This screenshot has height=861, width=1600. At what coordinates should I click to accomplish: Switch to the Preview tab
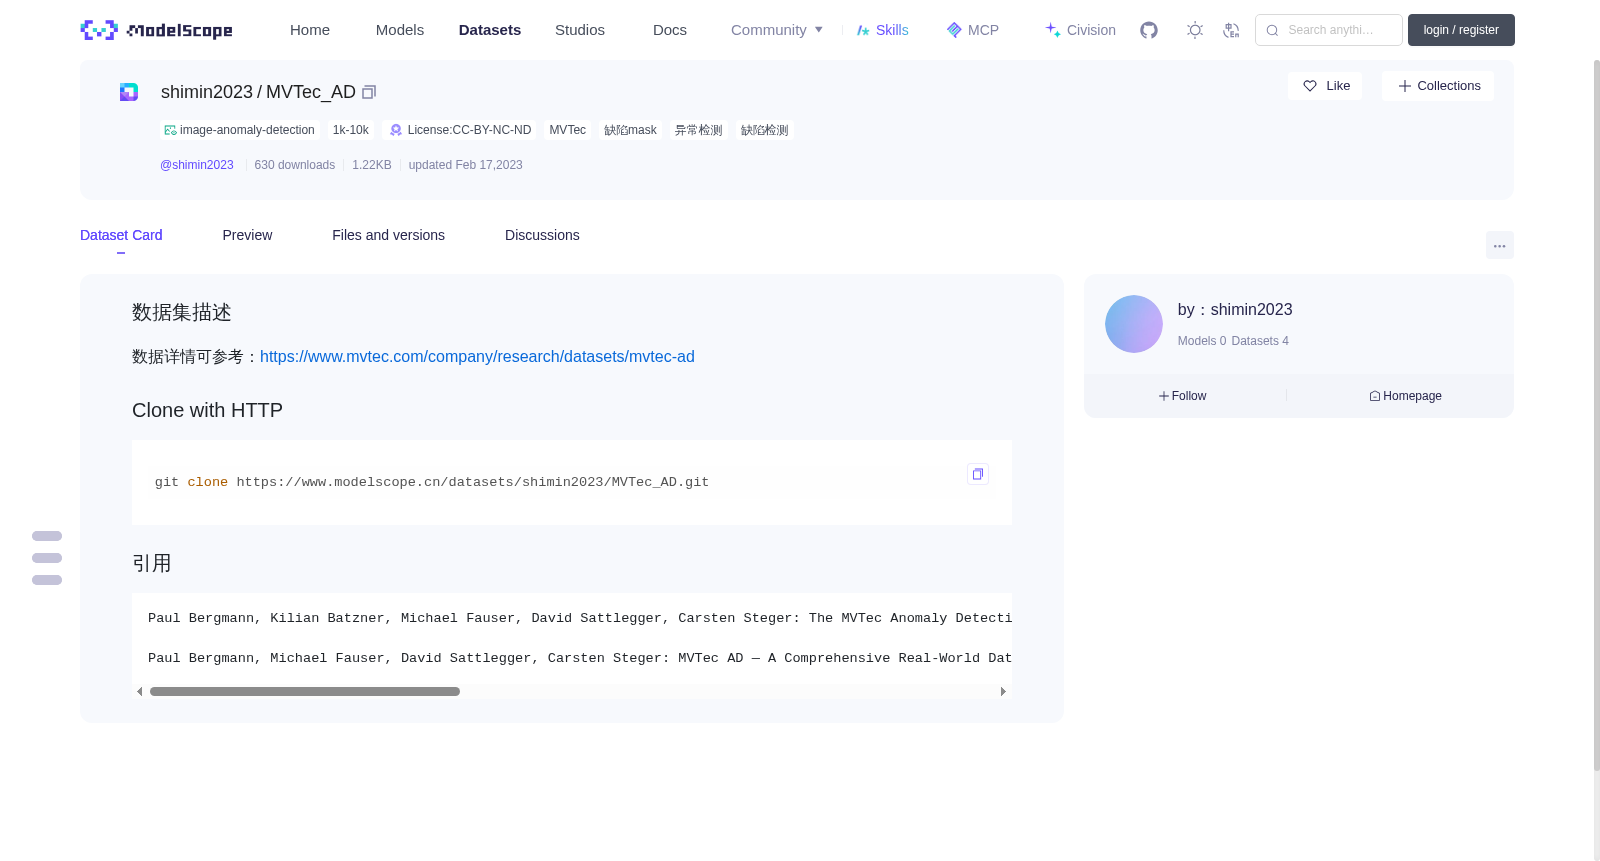[247, 235]
